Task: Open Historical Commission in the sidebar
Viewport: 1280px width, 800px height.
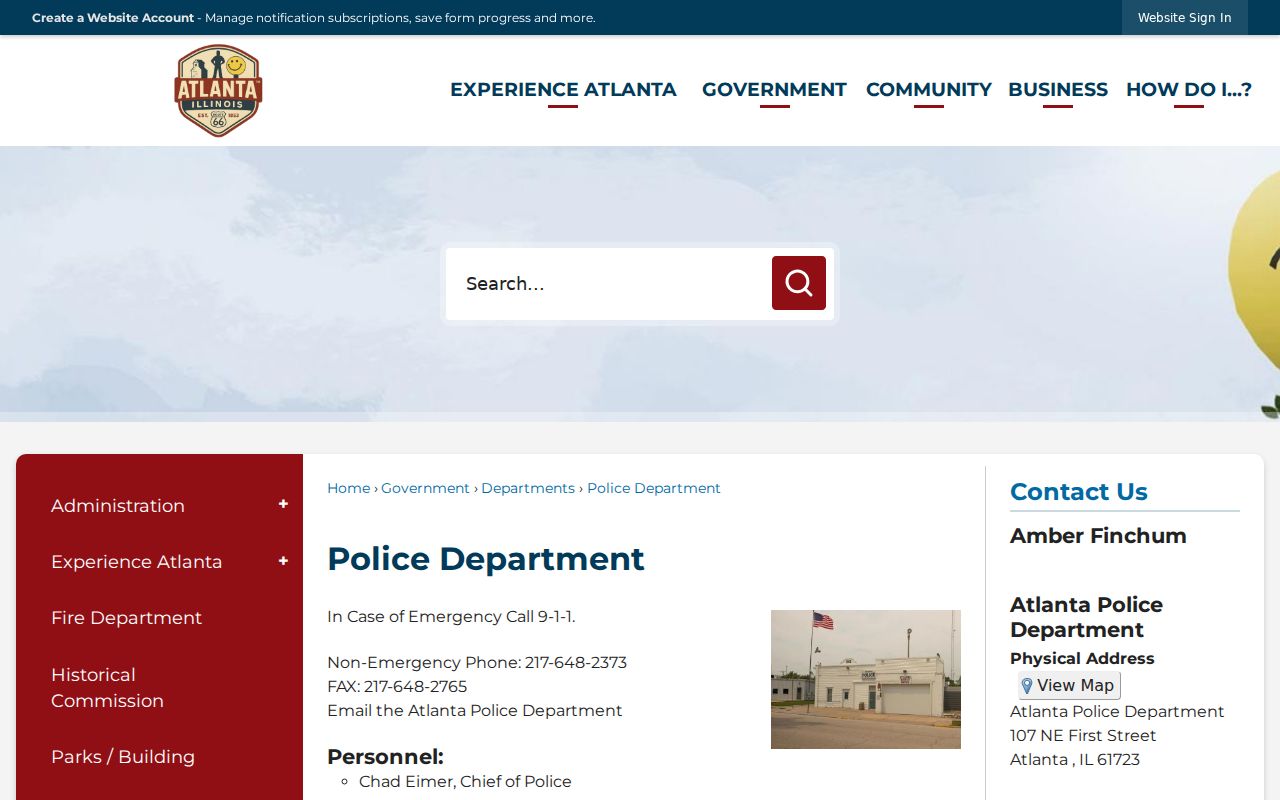Action: pos(108,688)
